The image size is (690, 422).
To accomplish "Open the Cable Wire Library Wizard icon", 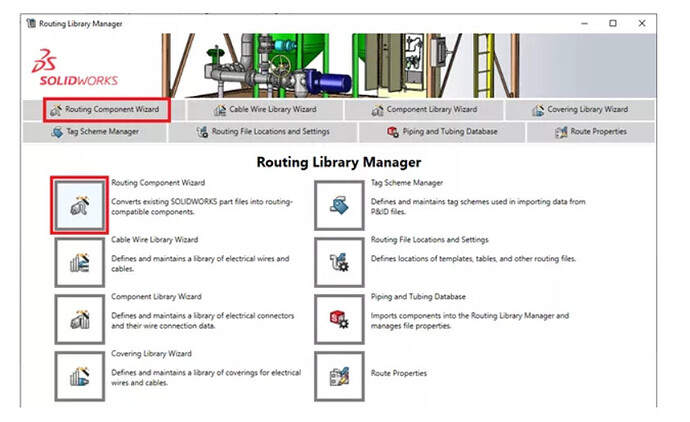I will pyautogui.click(x=79, y=262).
